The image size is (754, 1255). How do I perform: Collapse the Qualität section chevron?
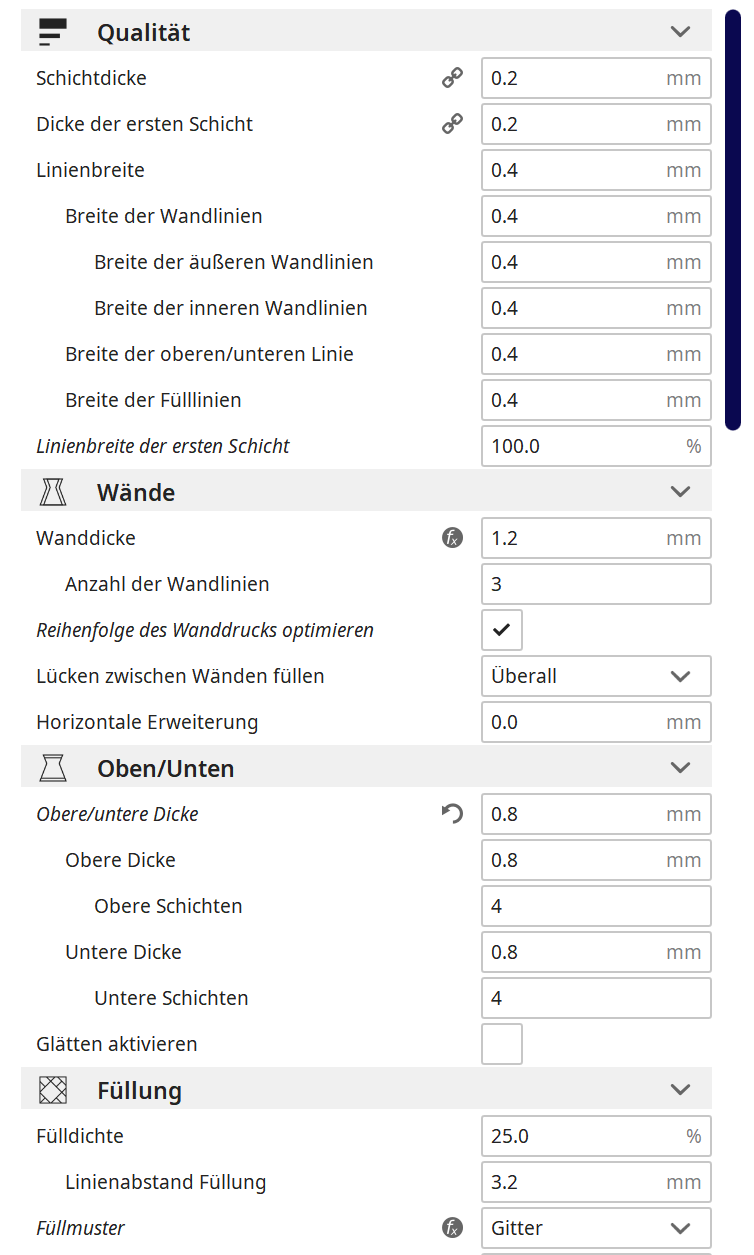680,32
